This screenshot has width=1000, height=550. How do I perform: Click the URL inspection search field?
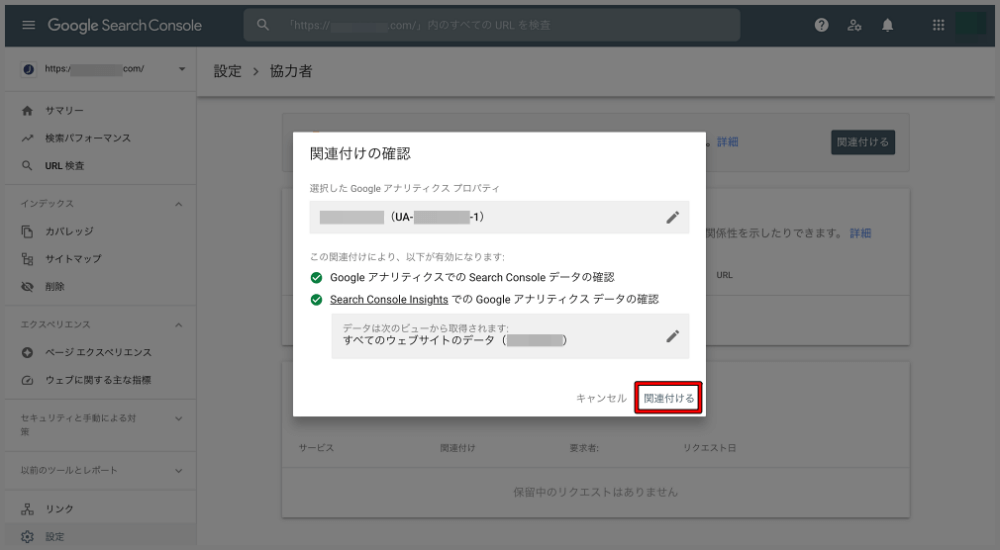492,25
